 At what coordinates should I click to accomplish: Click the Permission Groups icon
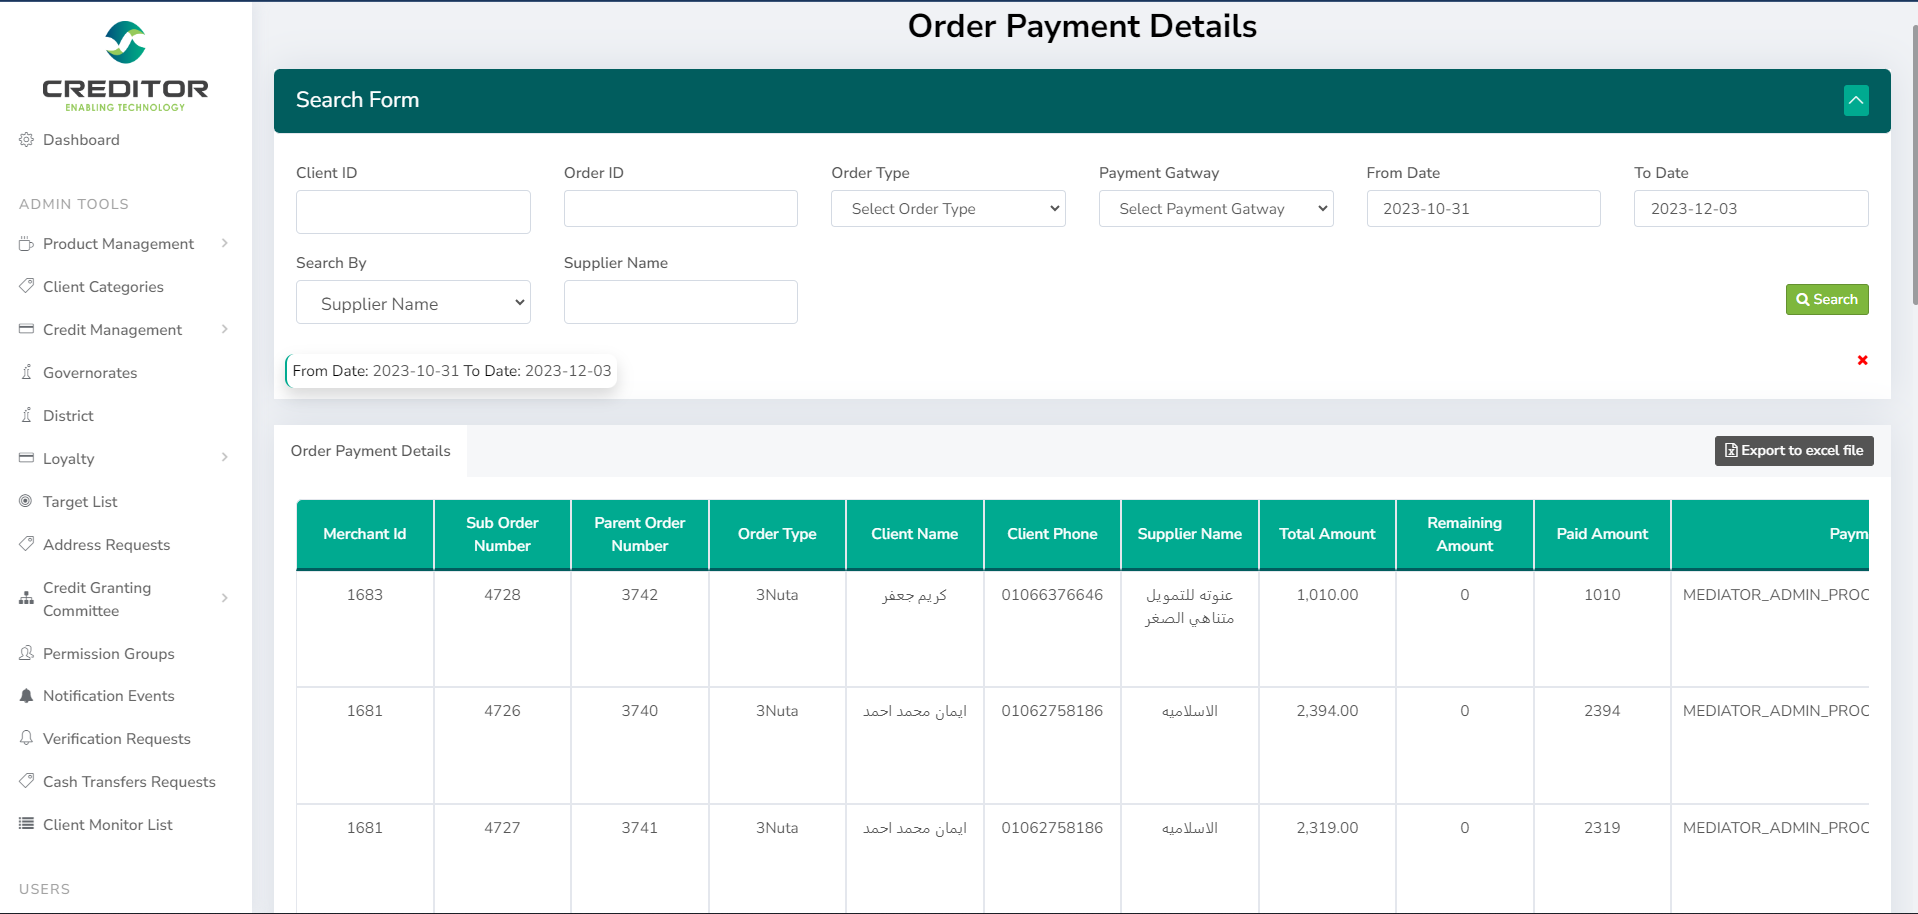pos(26,653)
